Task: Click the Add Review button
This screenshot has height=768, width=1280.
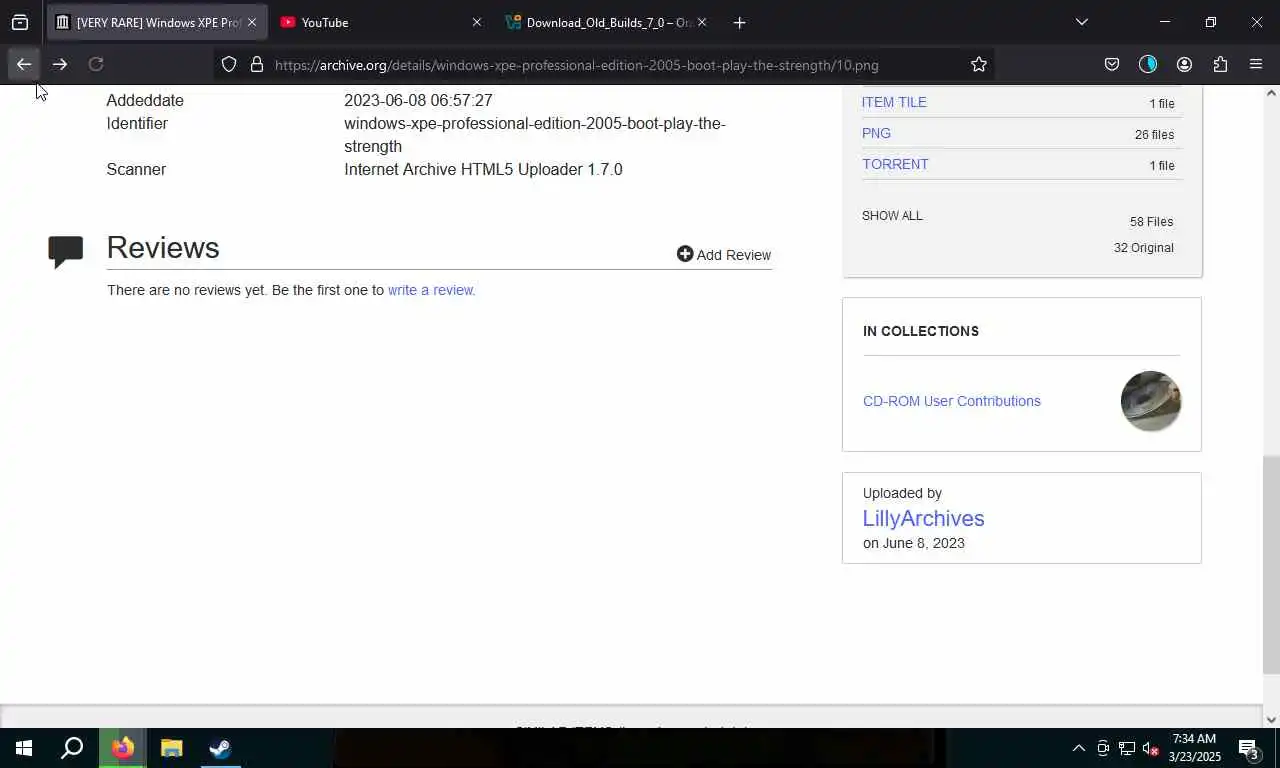Action: click(724, 255)
